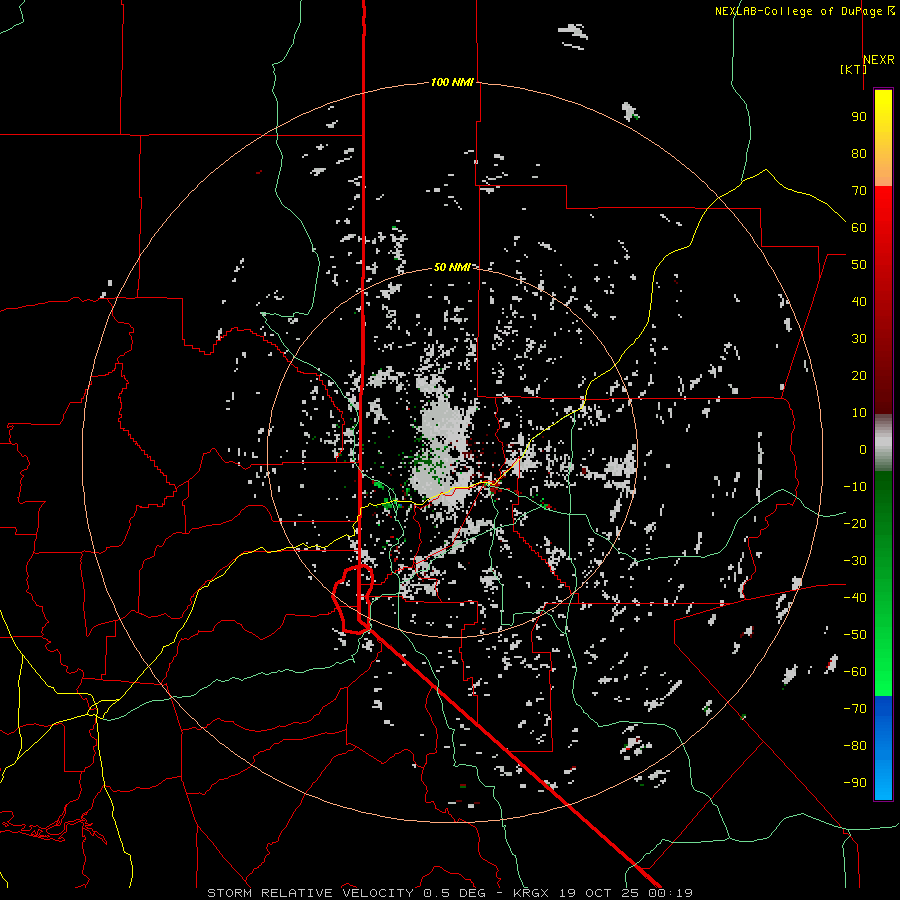Click the -10 value on the scale
Viewport: 900px width, 900px height.
pos(855,487)
